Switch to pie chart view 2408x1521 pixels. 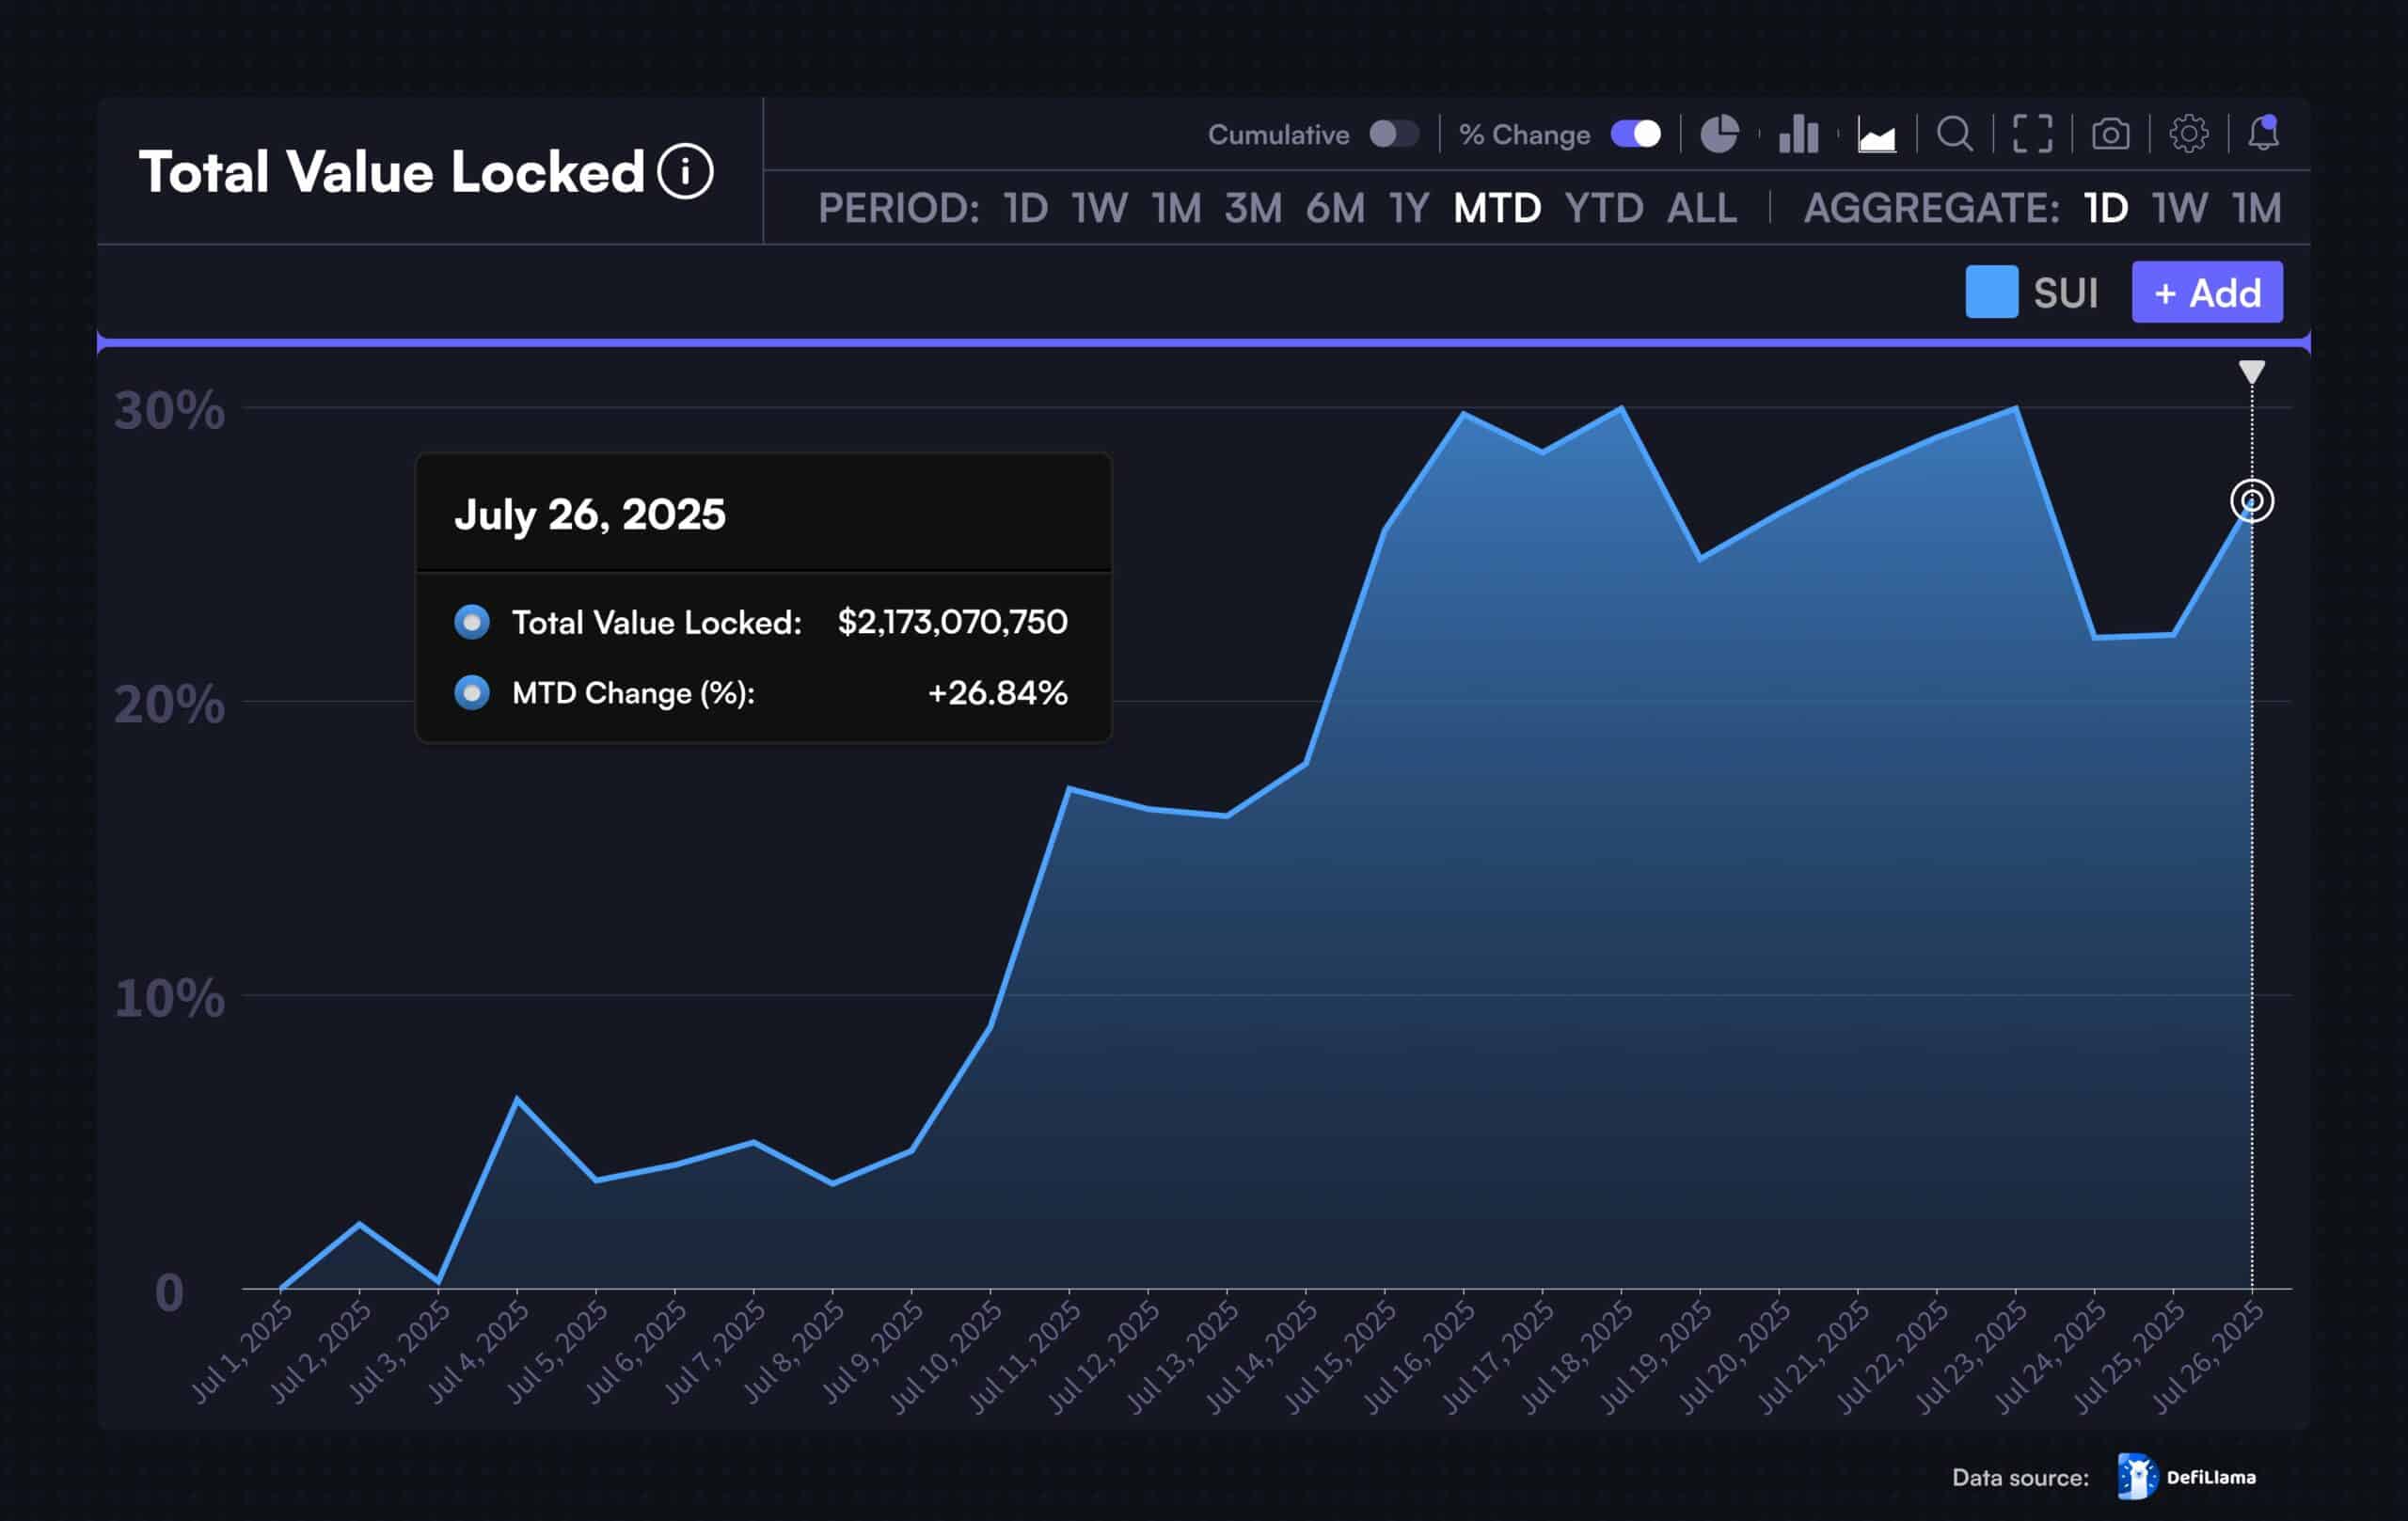[x=1719, y=134]
